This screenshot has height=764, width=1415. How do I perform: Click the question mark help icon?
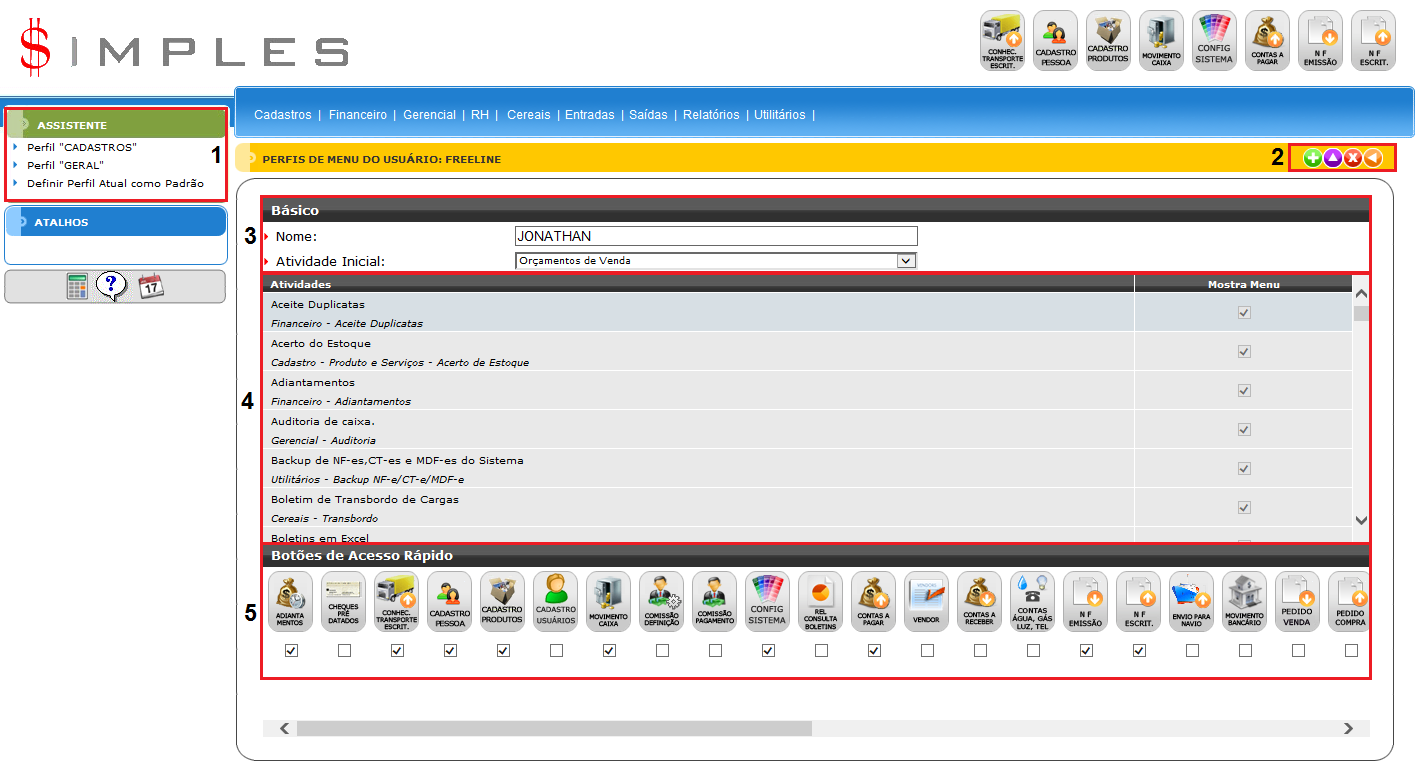click(x=111, y=287)
